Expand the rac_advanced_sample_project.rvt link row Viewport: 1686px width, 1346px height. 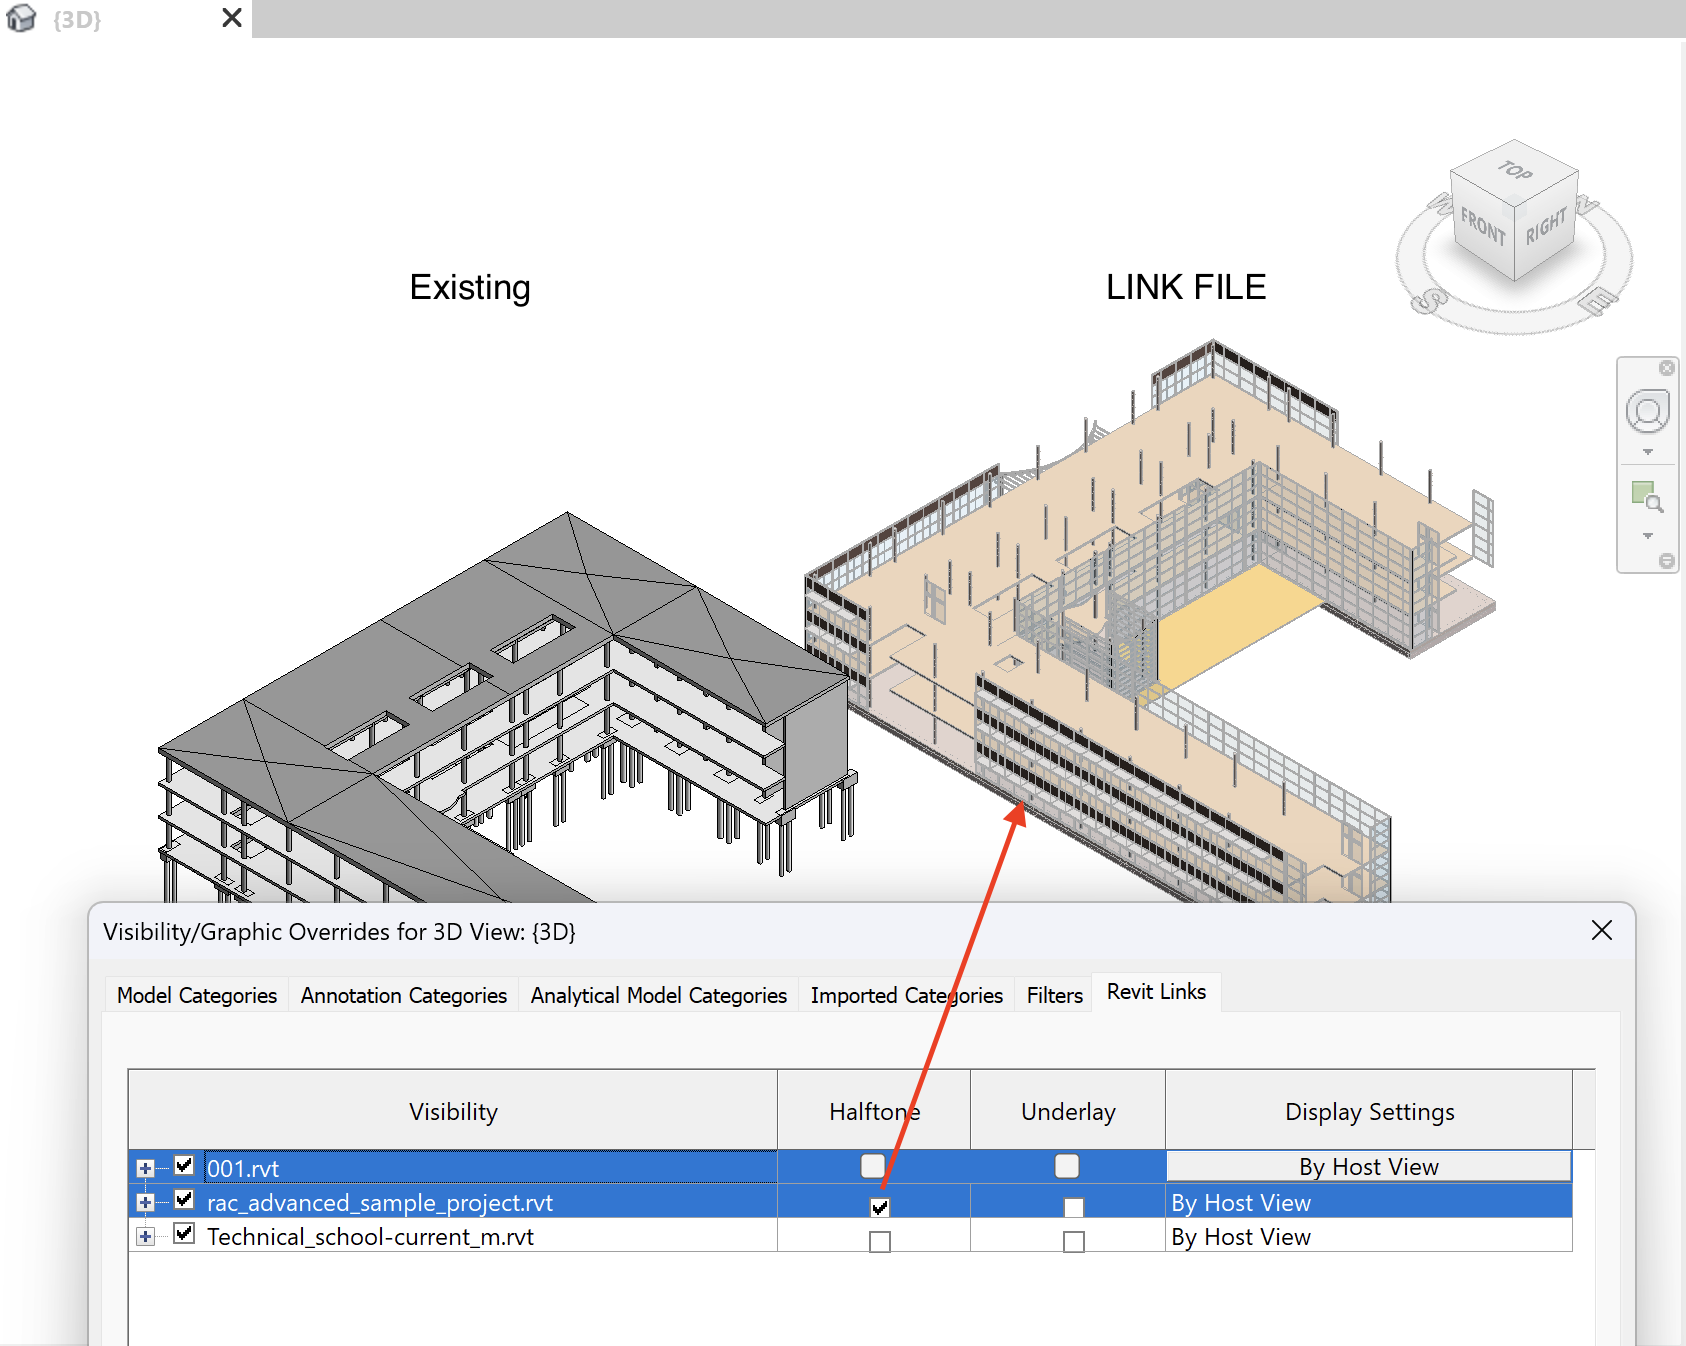point(146,1202)
